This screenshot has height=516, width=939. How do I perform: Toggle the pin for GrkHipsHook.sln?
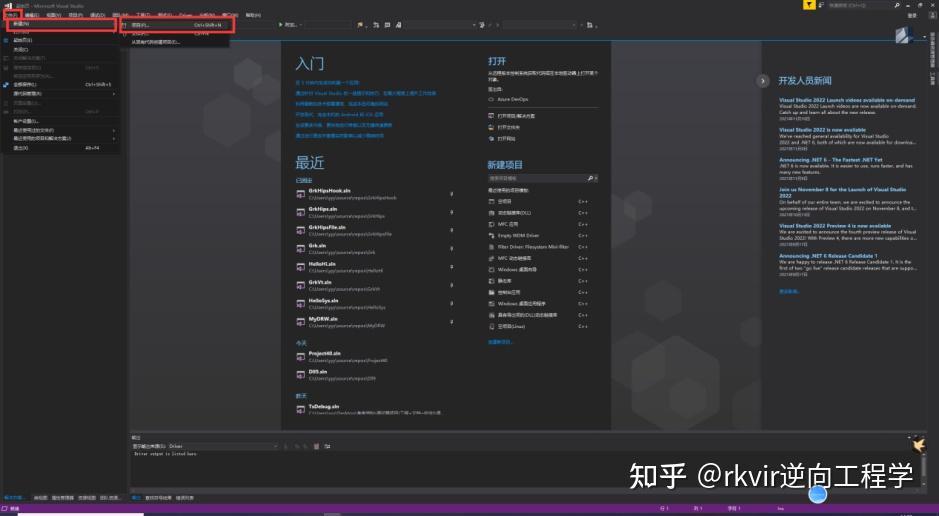tap(452, 194)
